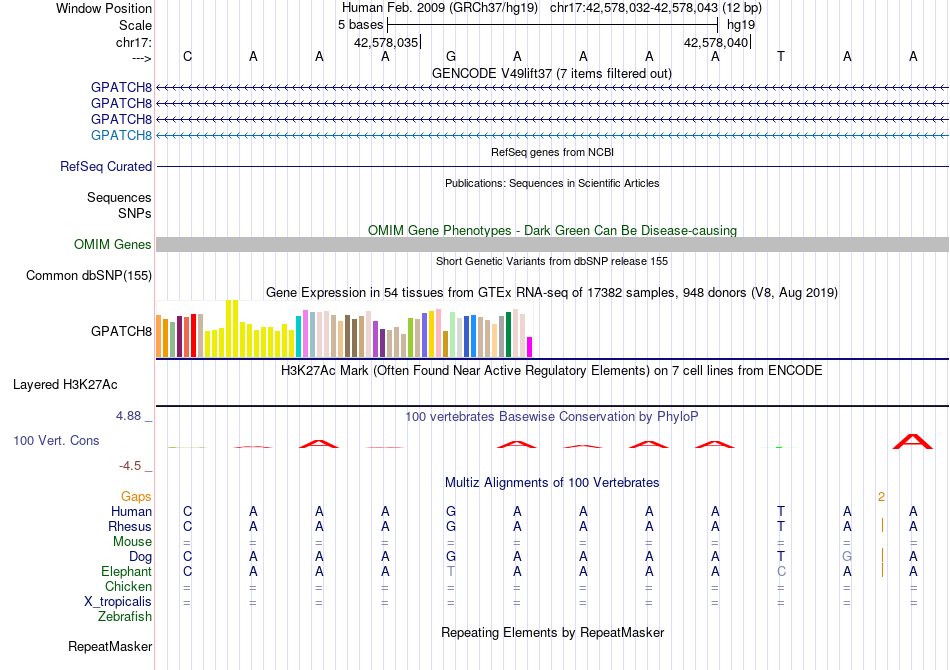Open GTEx Gene Expression in 54 tissues title

click(x=552, y=293)
